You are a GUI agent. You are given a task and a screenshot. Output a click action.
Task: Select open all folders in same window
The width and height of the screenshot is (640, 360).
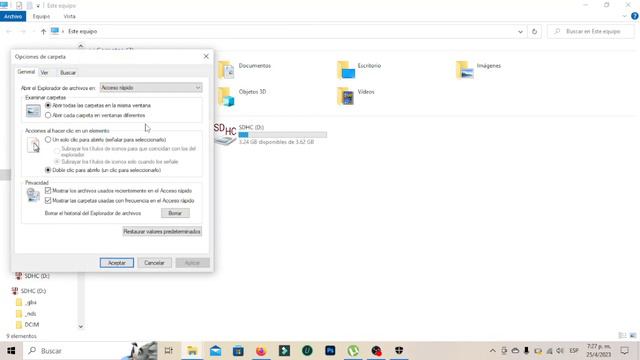click(48, 105)
